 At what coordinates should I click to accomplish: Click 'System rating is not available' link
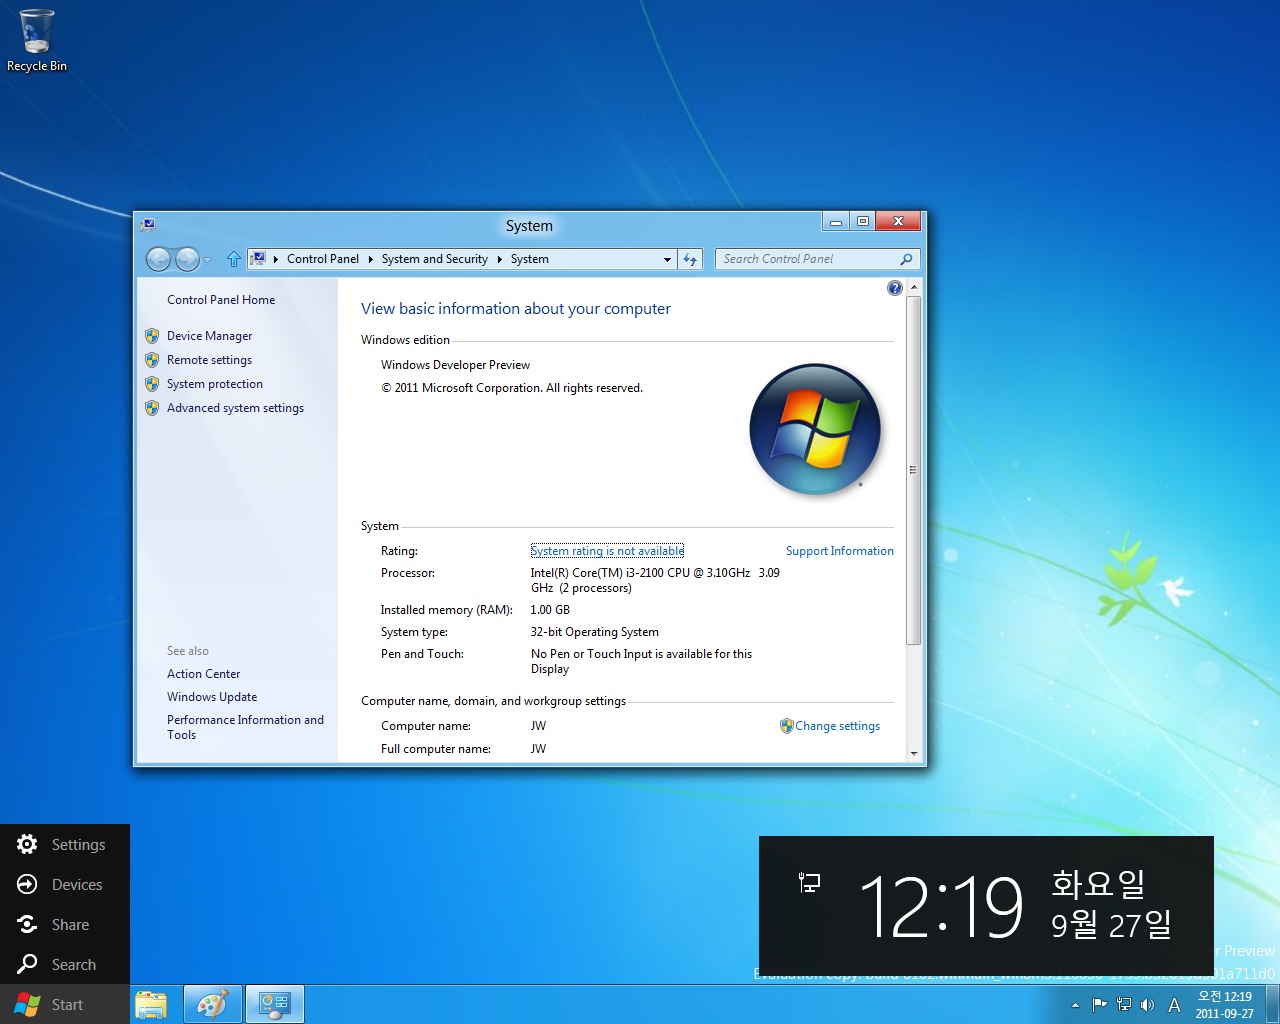click(x=607, y=551)
